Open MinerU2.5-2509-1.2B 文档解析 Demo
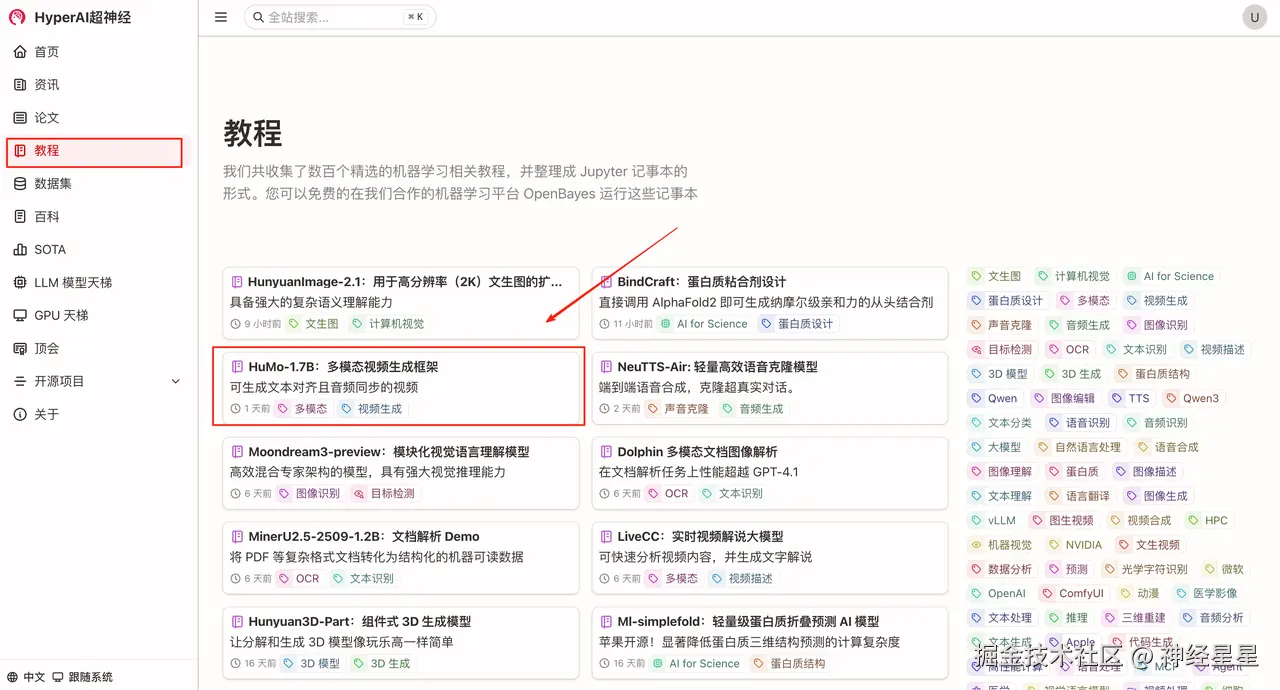1280x690 pixels. (x=364, y=537)
